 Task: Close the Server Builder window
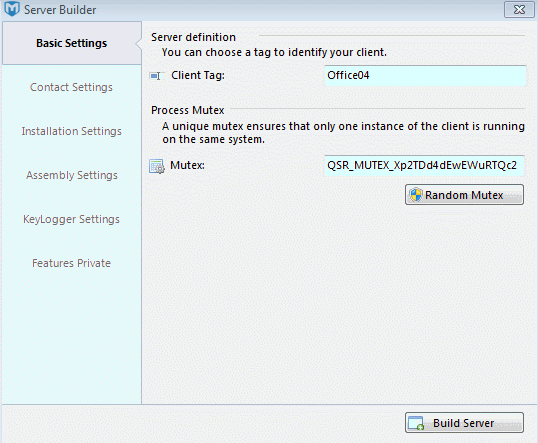click(519, 9)
